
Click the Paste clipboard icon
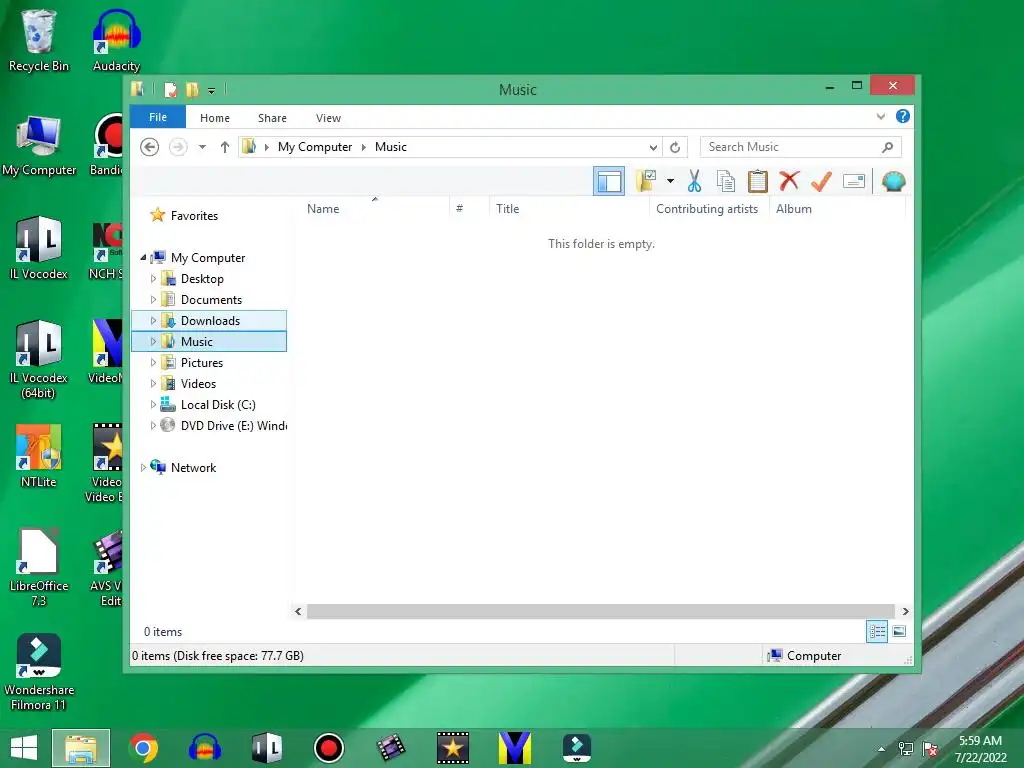[758, 181]
